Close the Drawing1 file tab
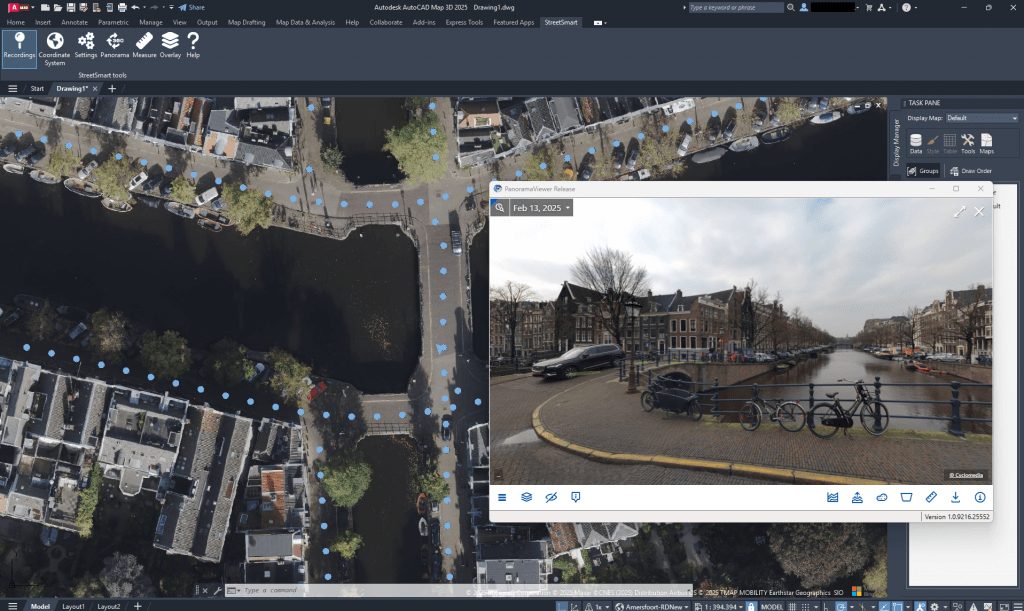 [95, 89]
